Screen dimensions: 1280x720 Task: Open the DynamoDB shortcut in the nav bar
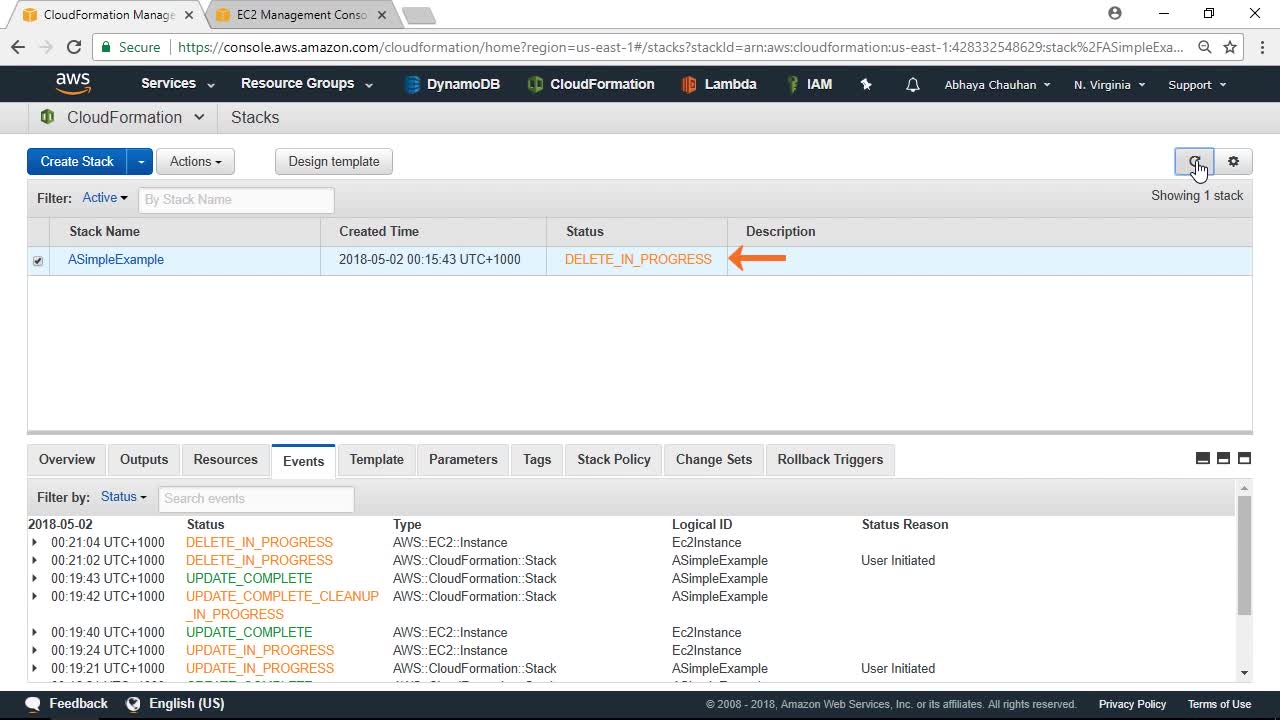click(452, 84)
